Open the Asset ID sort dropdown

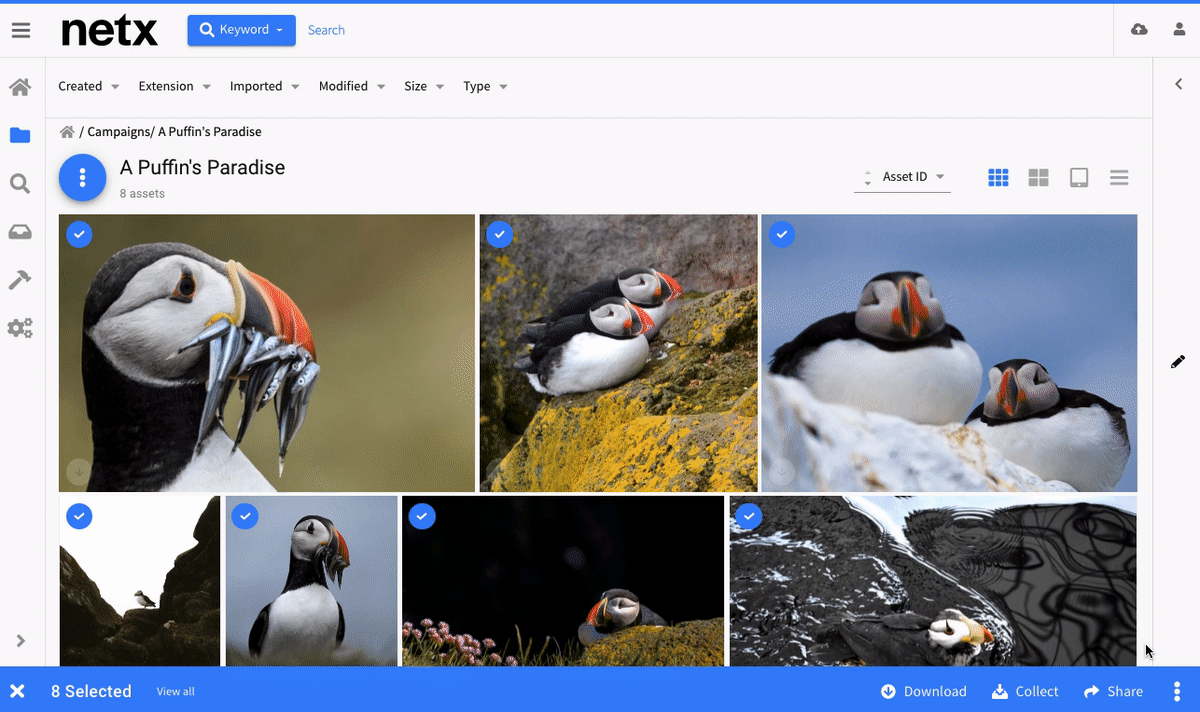[x=914, y=177]
